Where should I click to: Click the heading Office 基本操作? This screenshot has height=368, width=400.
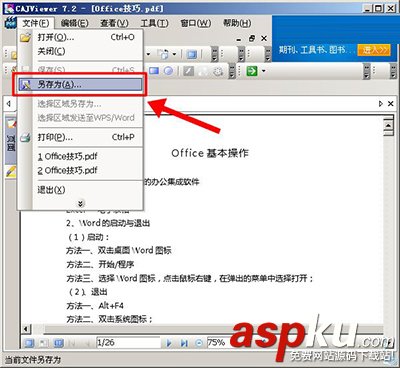(210, 153)
